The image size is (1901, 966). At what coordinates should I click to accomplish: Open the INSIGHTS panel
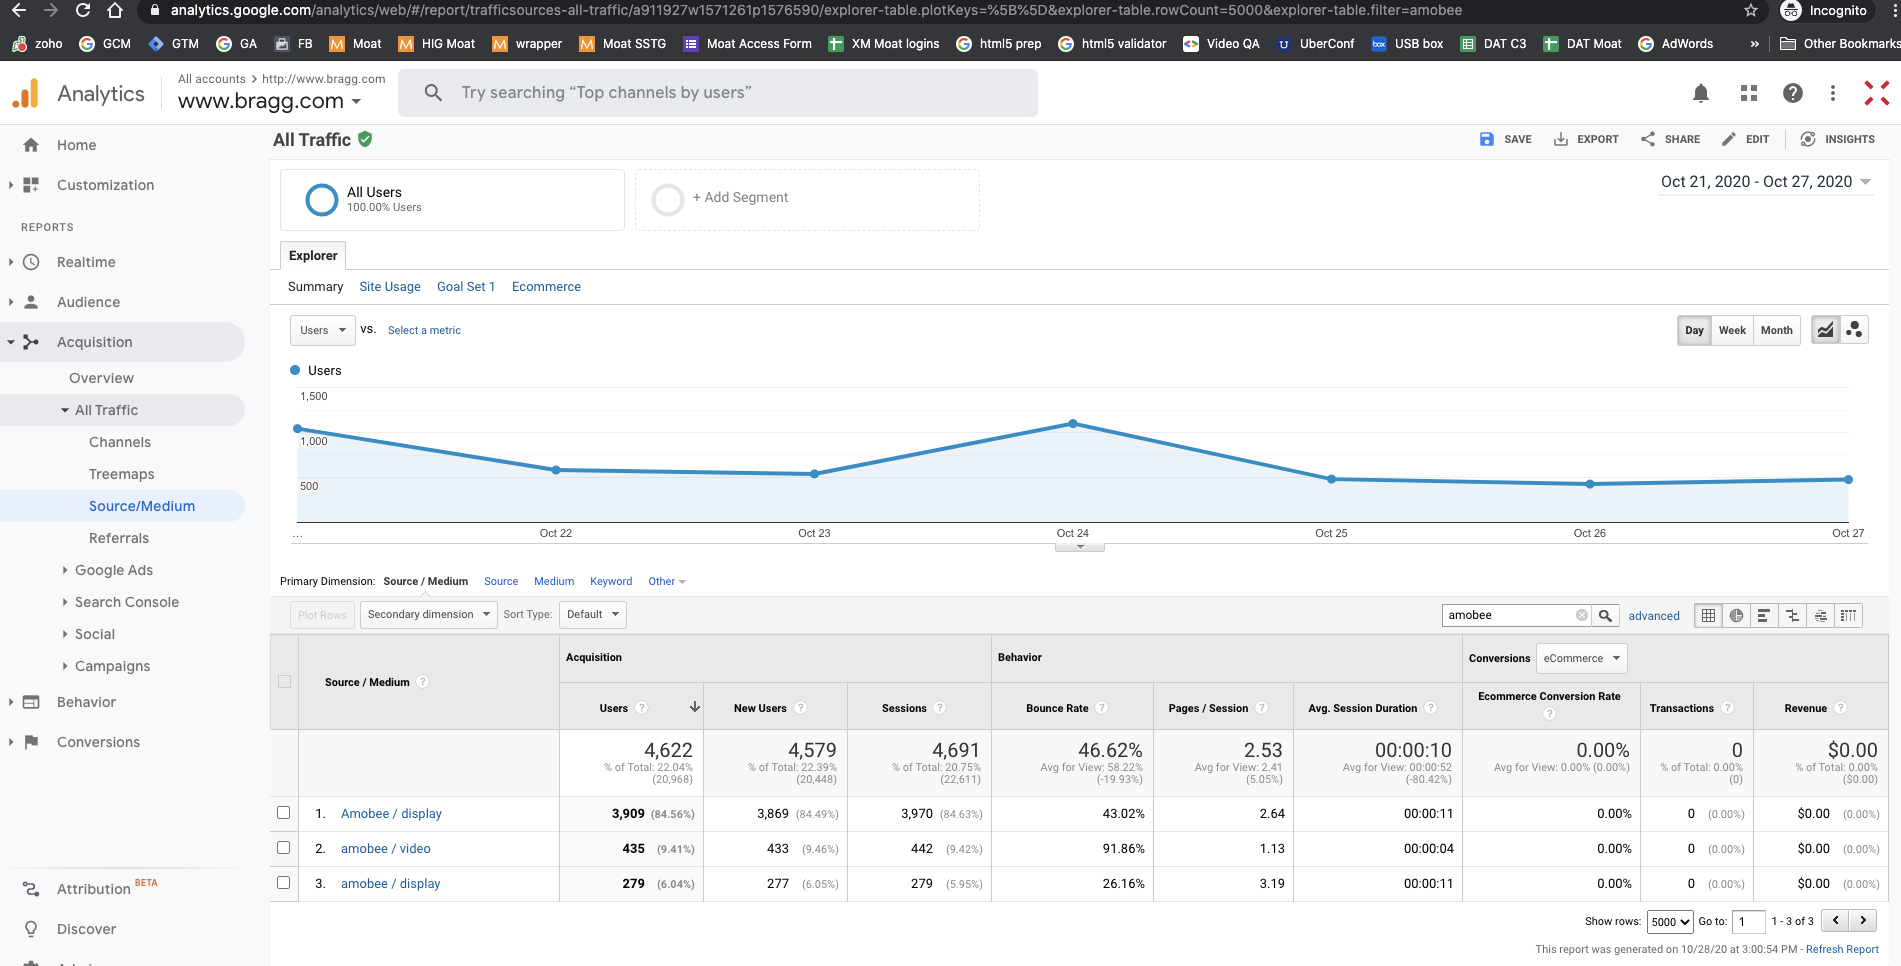click(x=1837, y=140)
